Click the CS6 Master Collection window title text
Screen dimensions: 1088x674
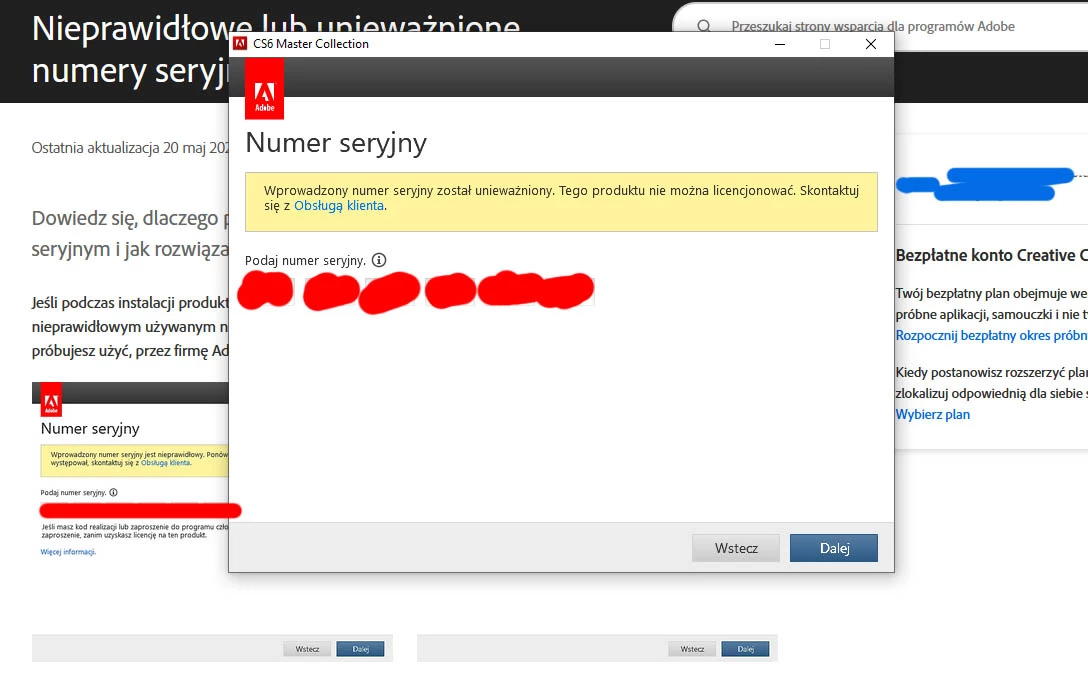click(x=311, y=44)
